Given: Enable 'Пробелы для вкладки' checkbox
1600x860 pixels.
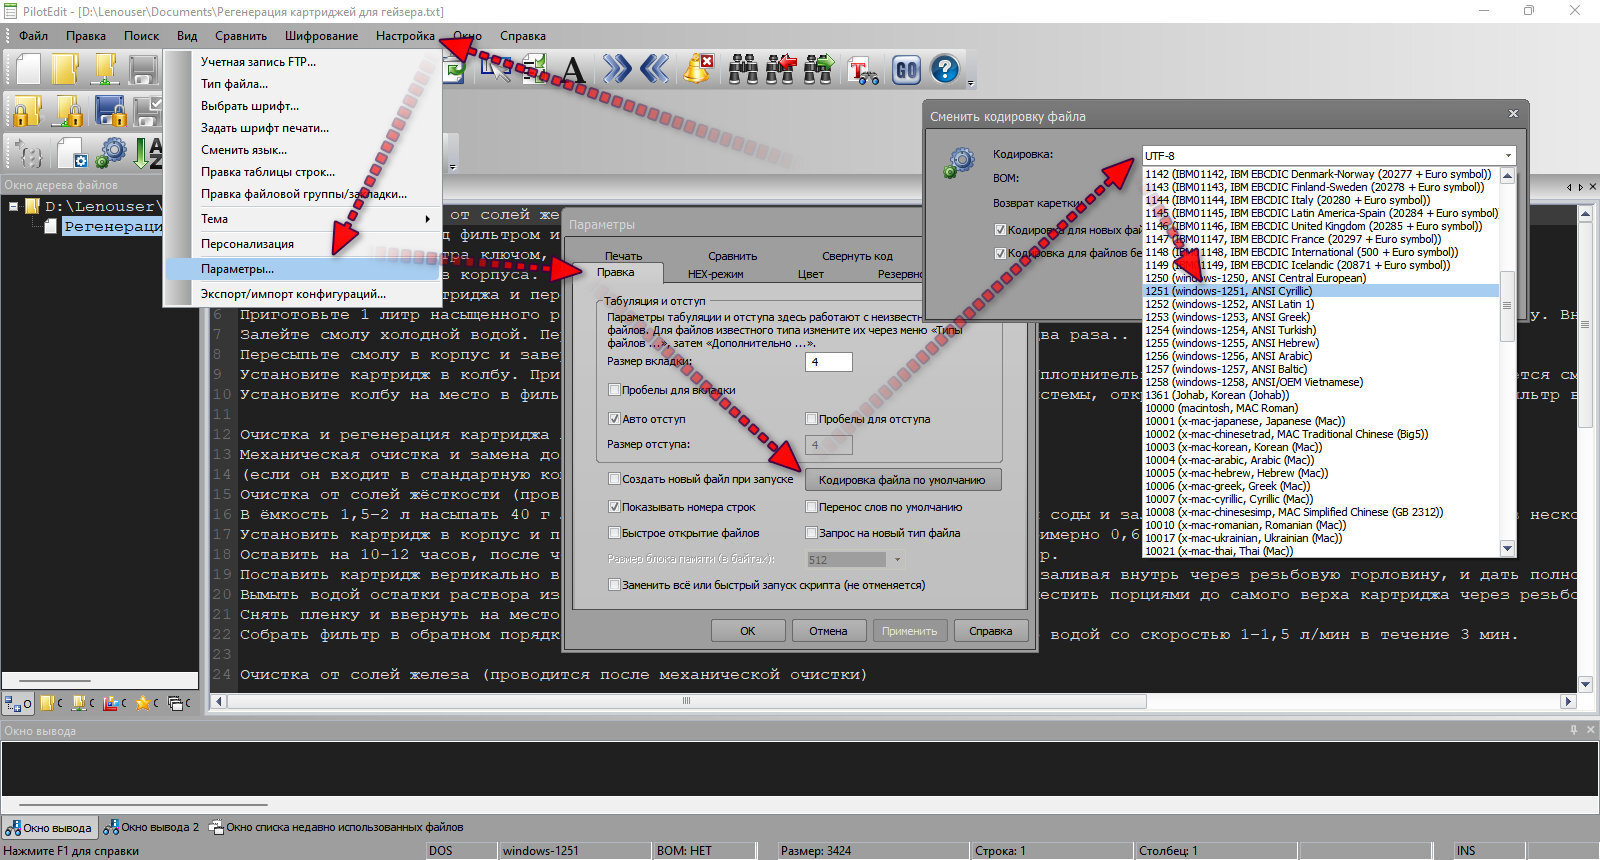Looking at the screenshot, I should click(614, 390).
